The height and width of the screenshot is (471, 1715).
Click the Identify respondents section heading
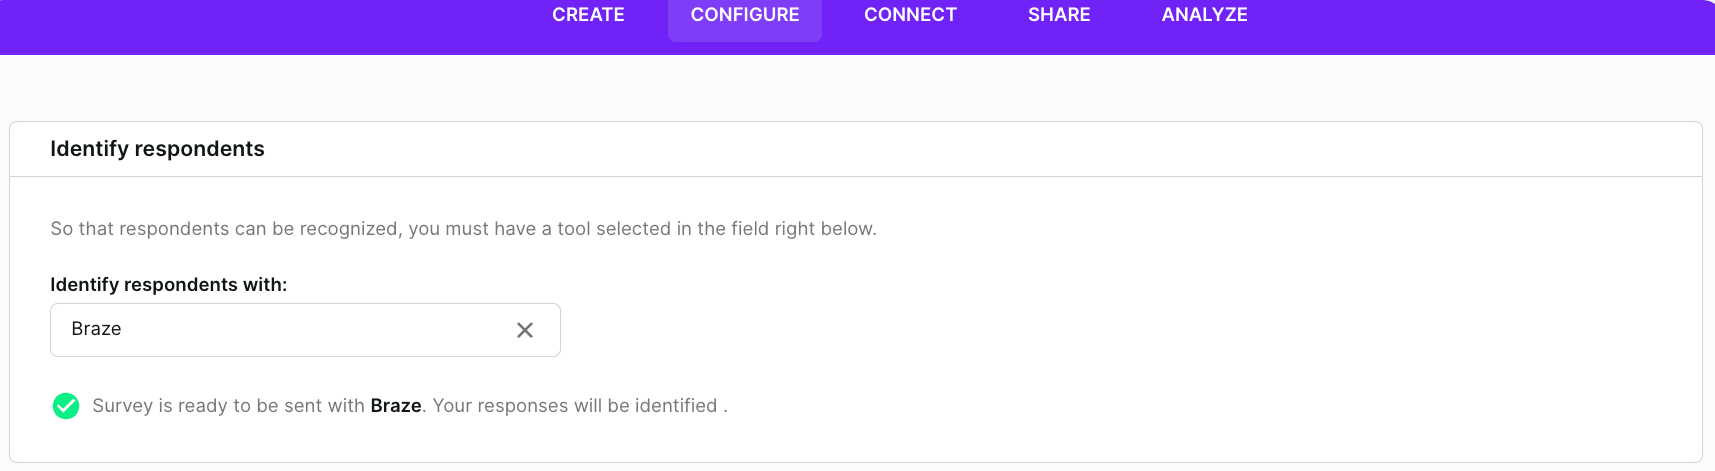(x=157, y=149)
